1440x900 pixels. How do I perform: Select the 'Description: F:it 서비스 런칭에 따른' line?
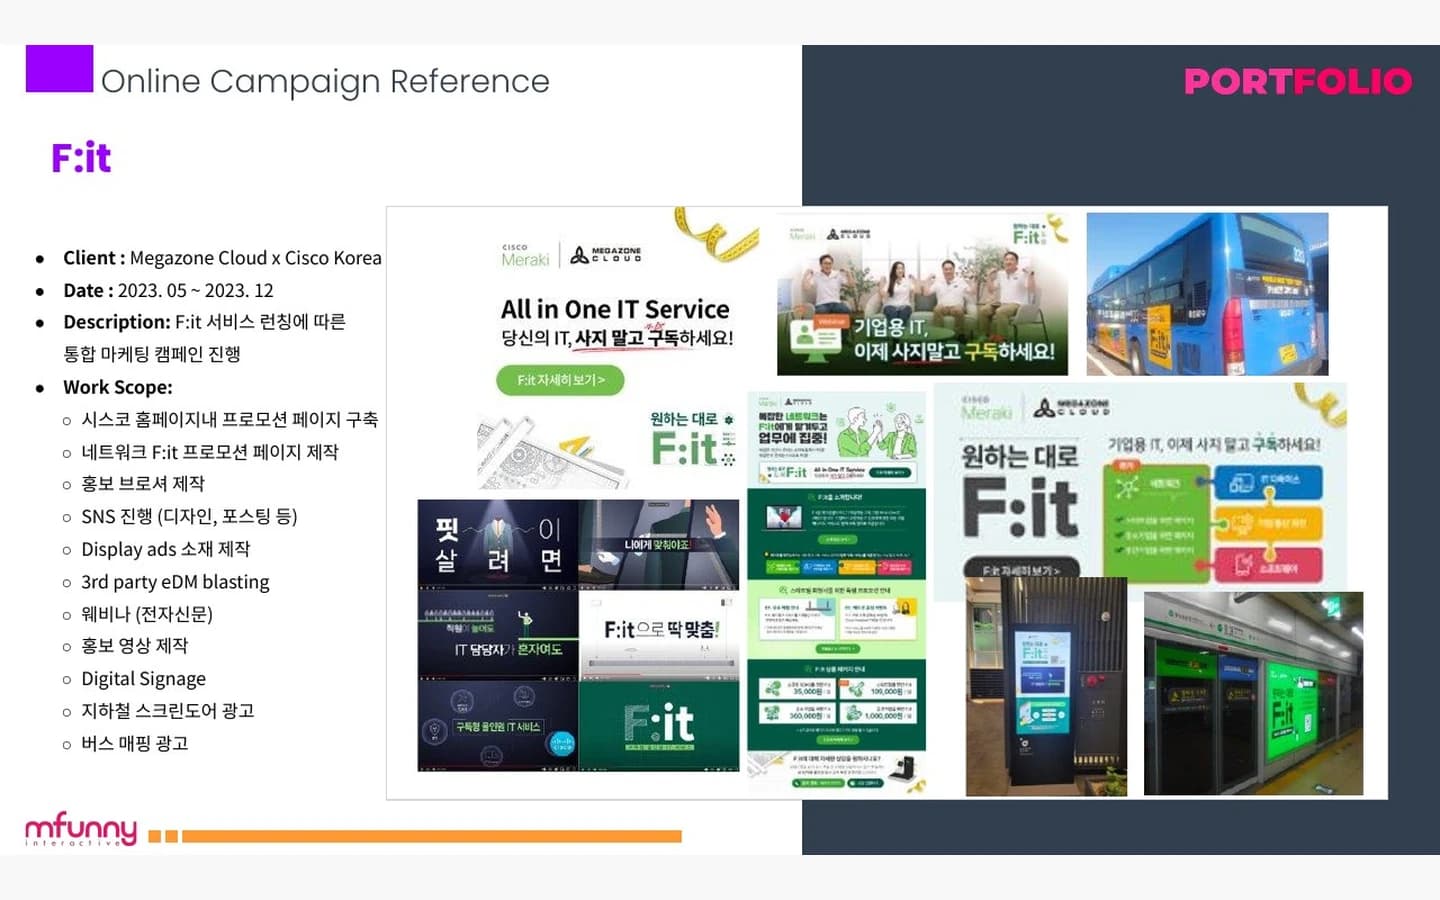point(204,322)
